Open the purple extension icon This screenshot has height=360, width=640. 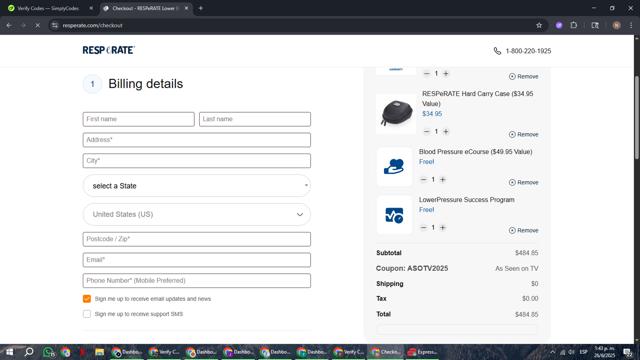pyautogui.click(x=559, y=25)
